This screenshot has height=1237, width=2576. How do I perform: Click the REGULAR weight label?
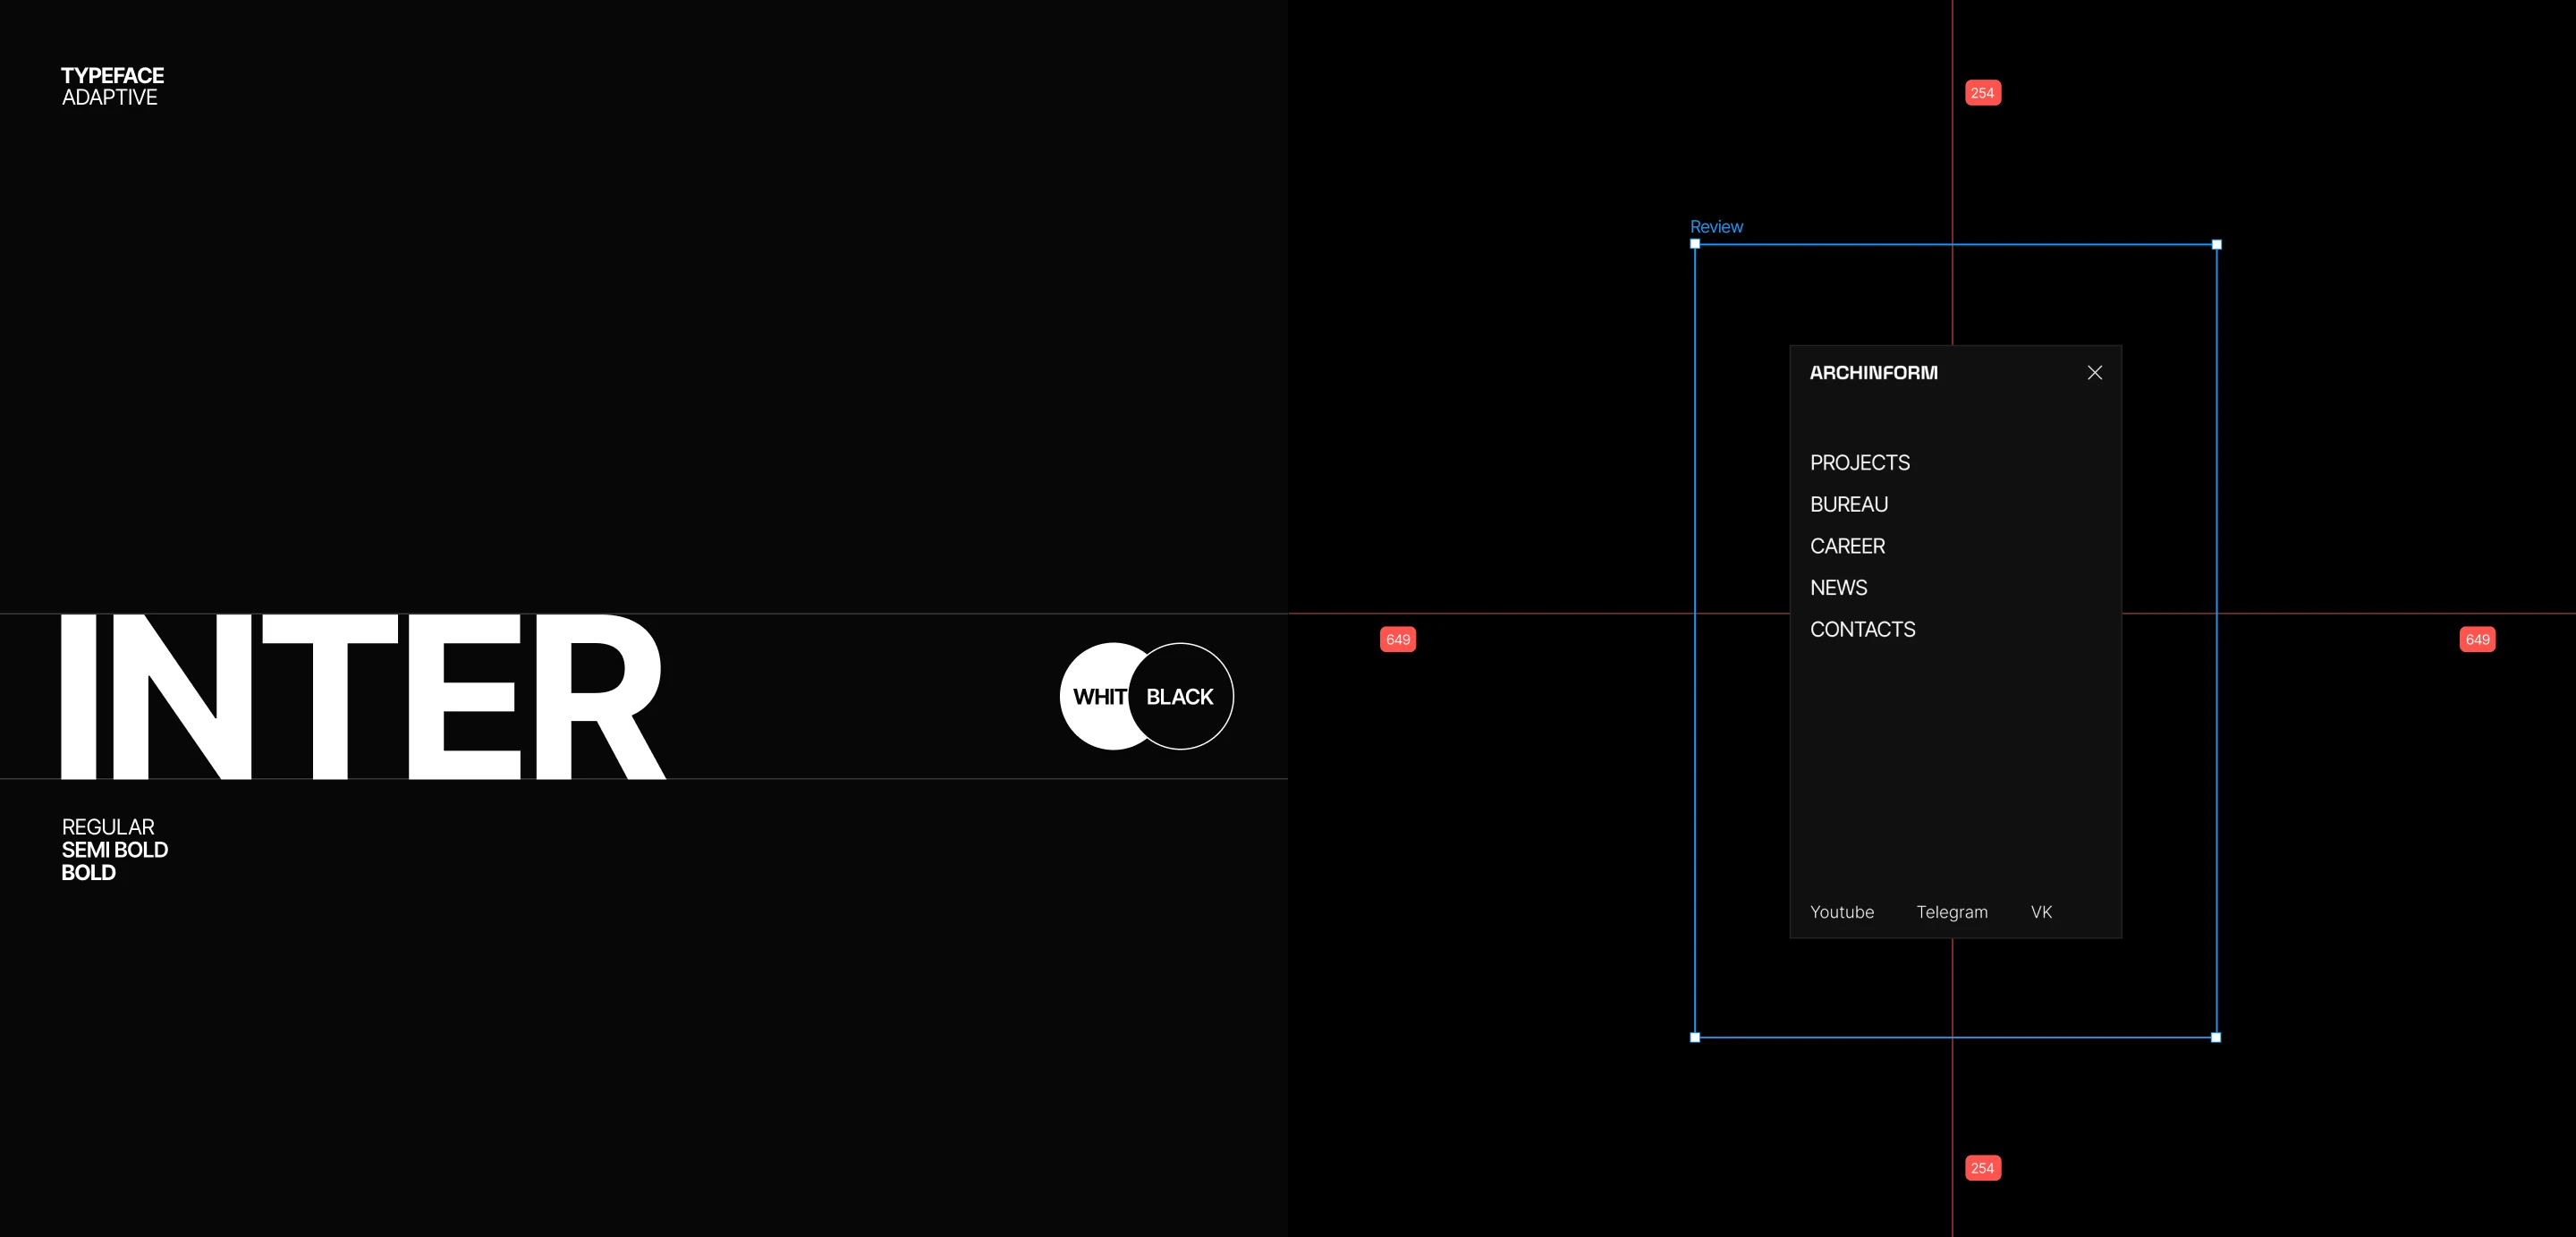[108, 827]
